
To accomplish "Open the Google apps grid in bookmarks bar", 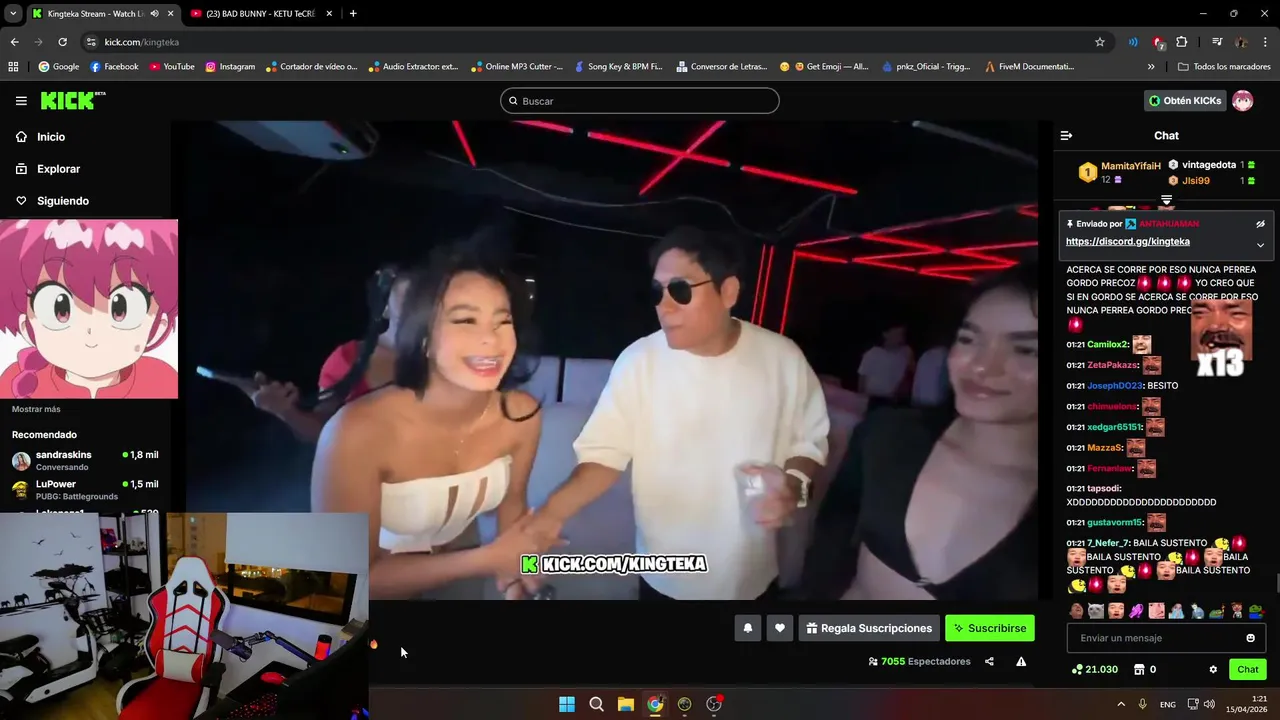I will click(x=13, y=67).
